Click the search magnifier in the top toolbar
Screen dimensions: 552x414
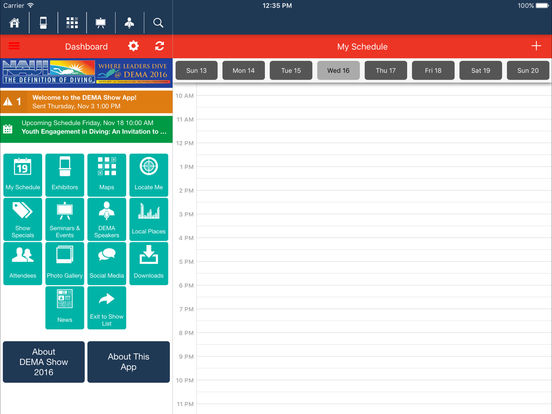(158, 23)
